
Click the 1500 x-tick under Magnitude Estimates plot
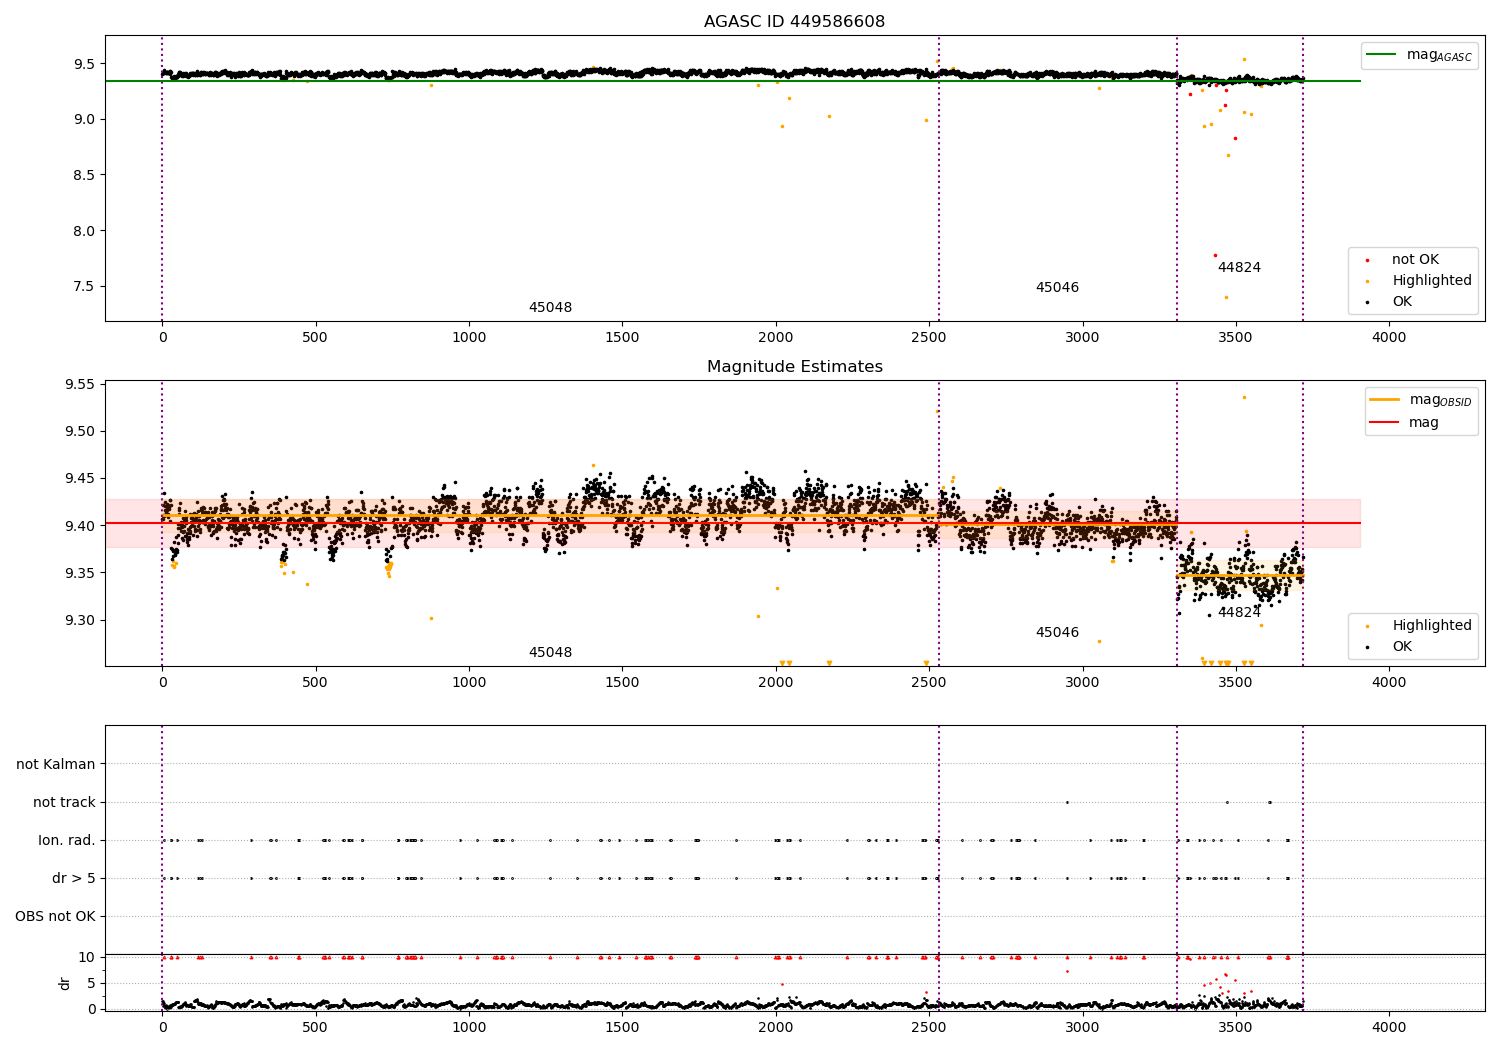point(622,683)
